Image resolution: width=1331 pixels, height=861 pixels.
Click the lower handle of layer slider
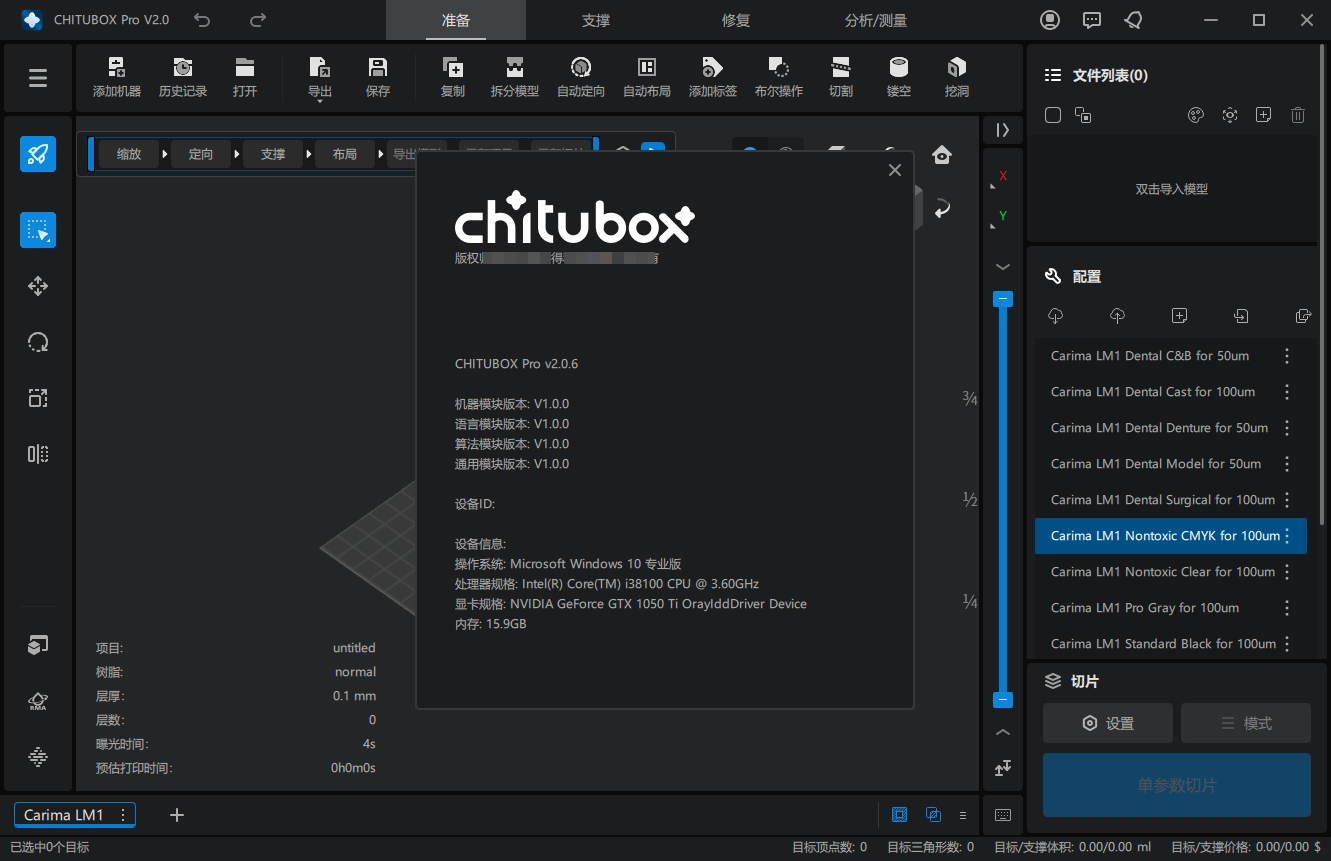pyautogui.click(x=1003, y=700)
